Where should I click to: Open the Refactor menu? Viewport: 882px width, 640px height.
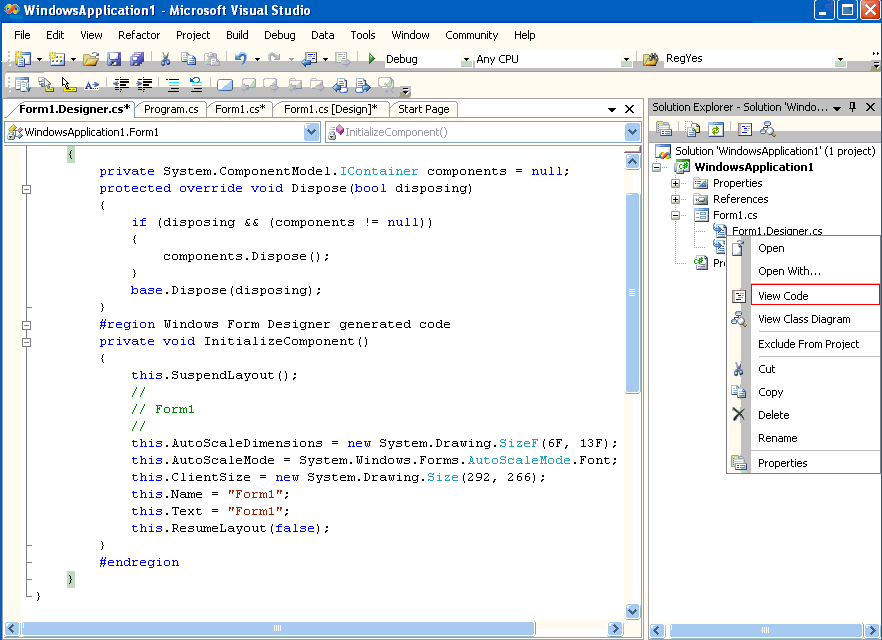pos(139,35)
